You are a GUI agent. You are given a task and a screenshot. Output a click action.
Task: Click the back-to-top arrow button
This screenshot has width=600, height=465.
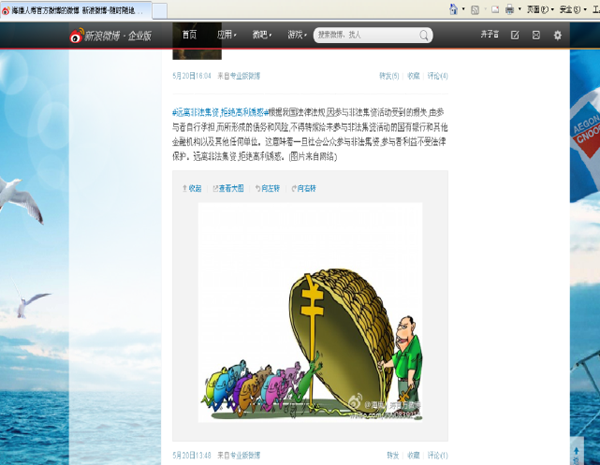tap(577, 452)
